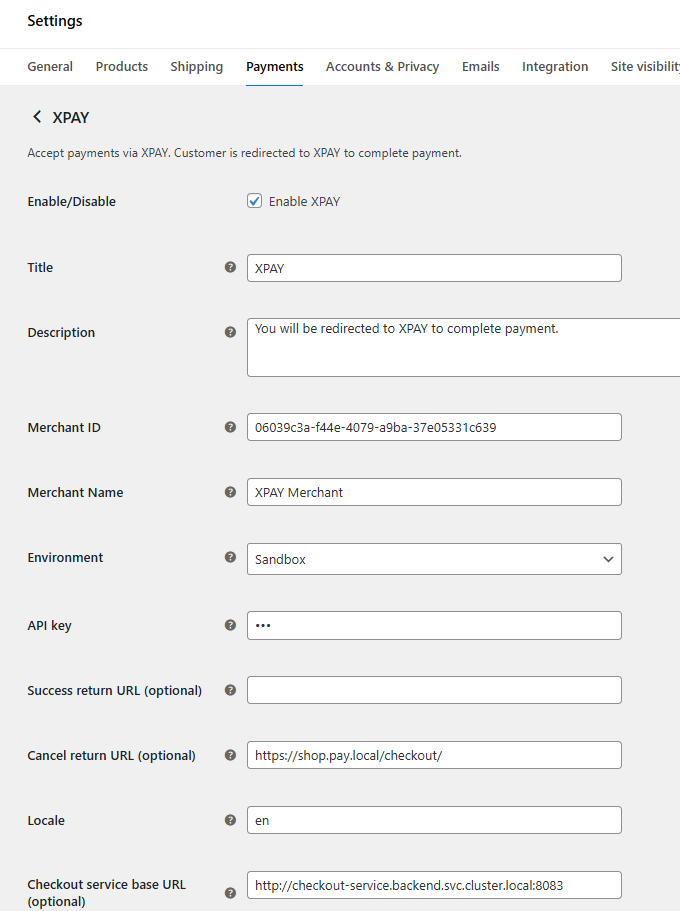Screen dimensions: 680x911
Task: Click Merchant ID help tooltip icon
Action: tap(230, 428)
